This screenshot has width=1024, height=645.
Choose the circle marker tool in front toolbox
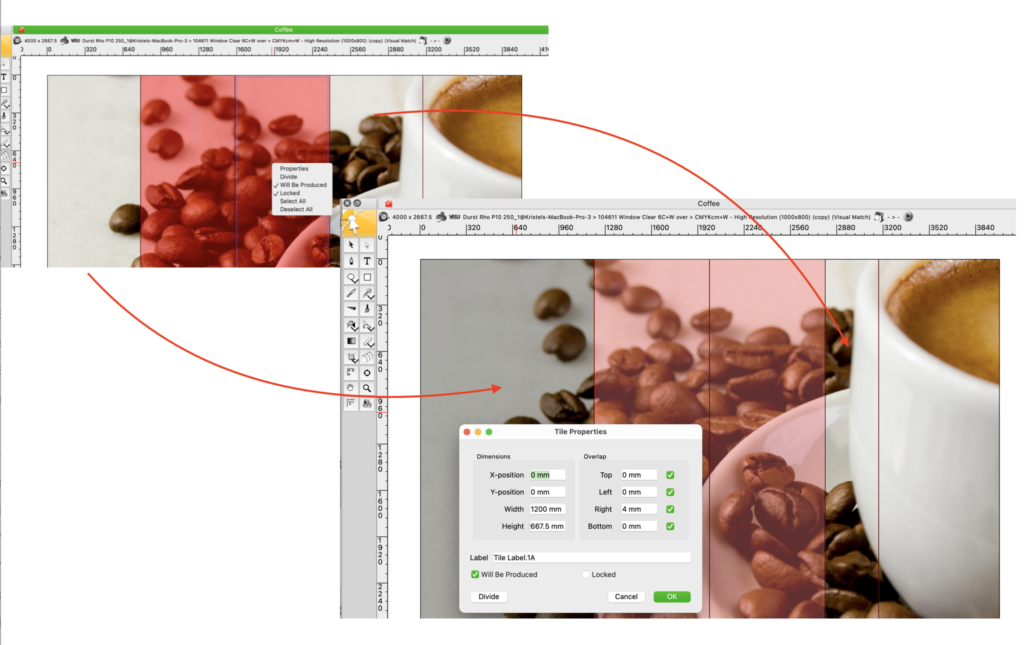click(367, 373)
